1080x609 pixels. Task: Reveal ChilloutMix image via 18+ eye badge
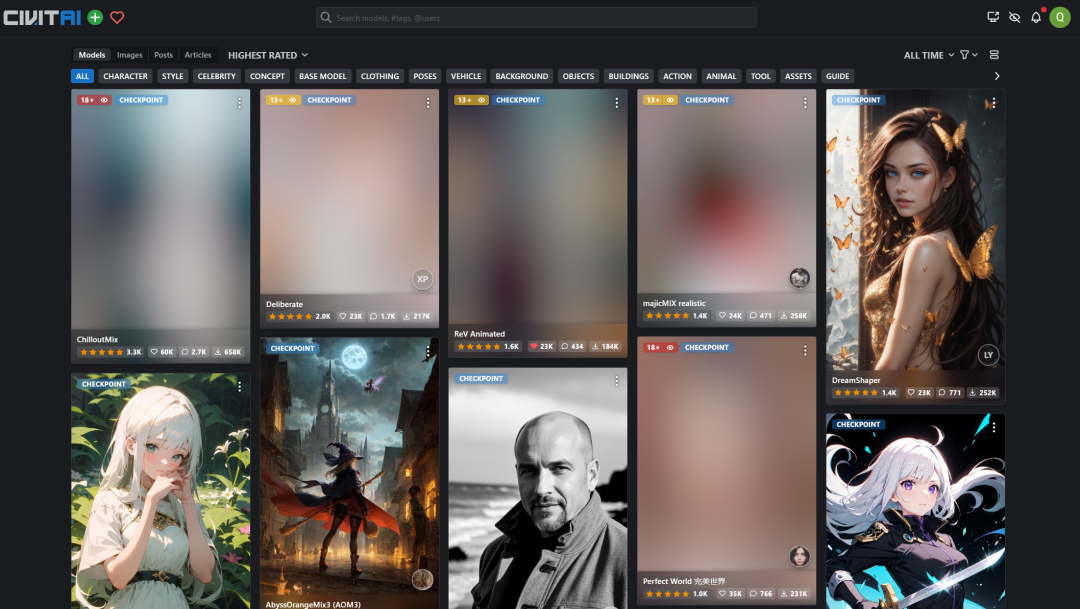(x=94, y=100)
